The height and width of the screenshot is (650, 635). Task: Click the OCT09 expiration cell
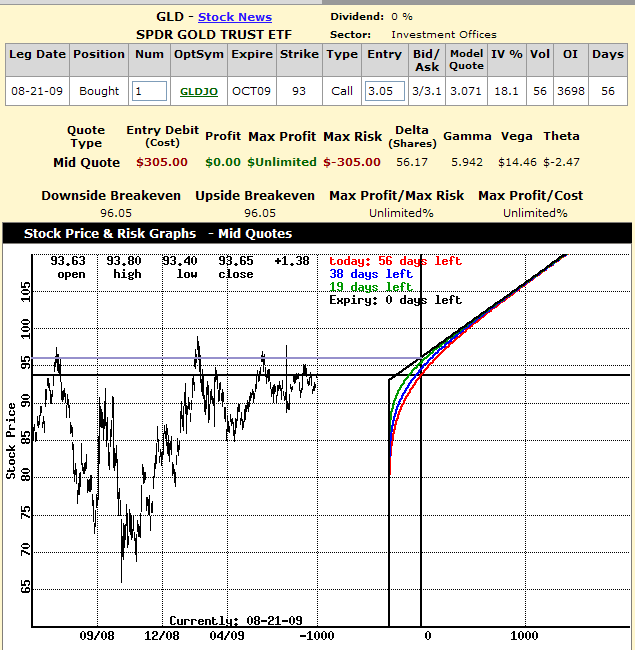[251, 91]
